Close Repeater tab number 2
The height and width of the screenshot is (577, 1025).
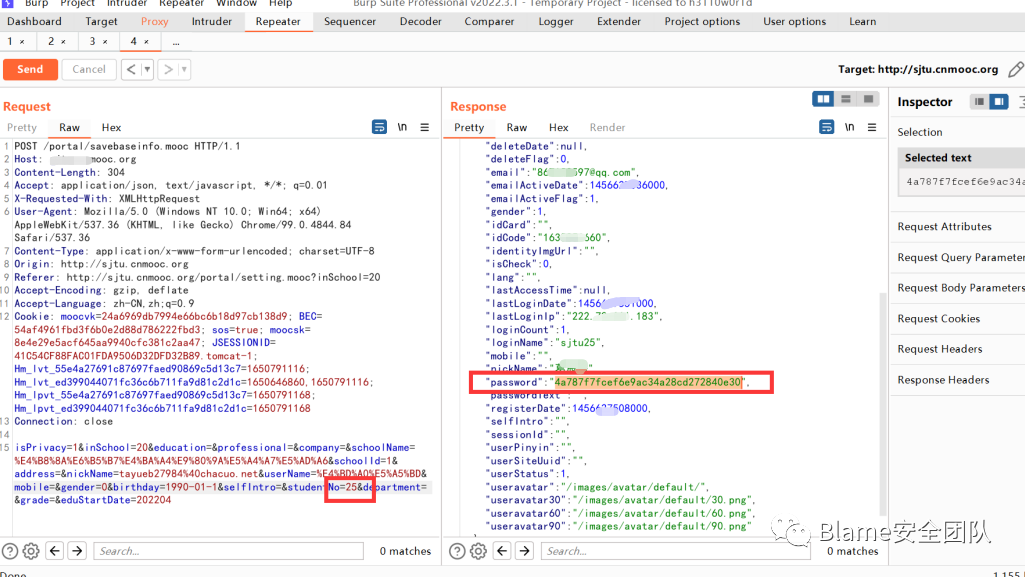[63, 42]
